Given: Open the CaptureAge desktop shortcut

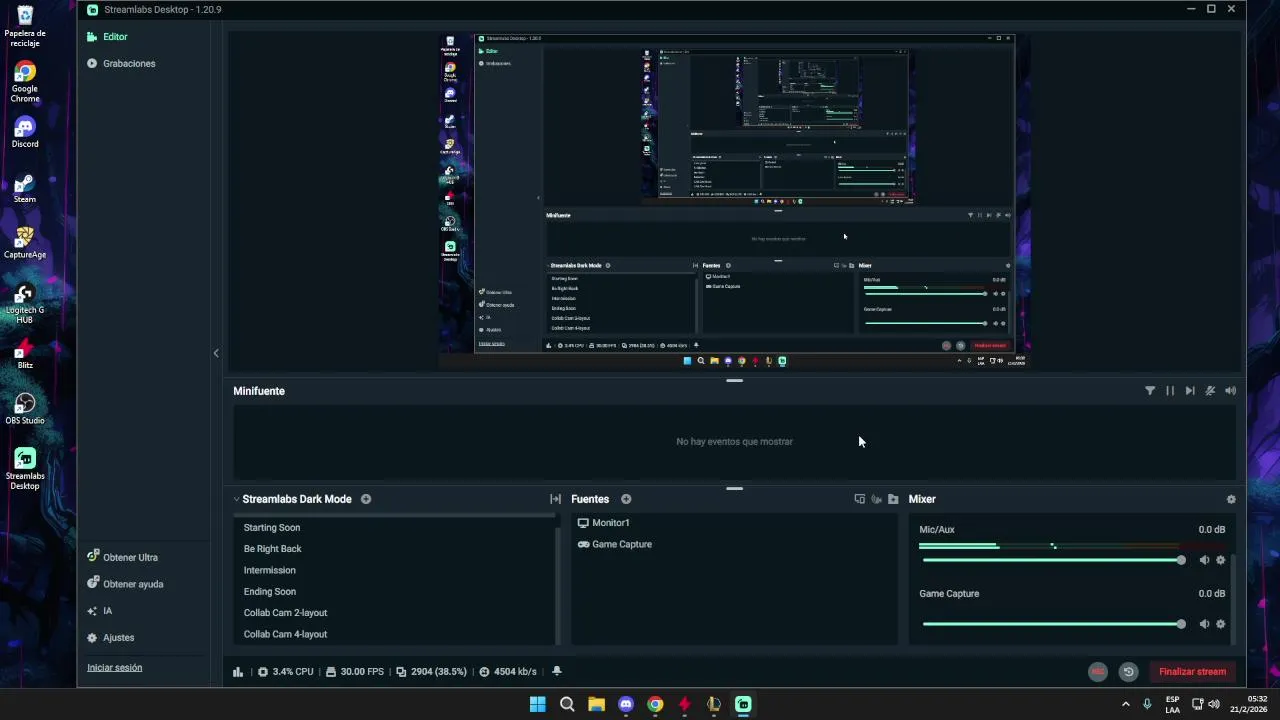Looking at the screenshot, I should [25, 243].
